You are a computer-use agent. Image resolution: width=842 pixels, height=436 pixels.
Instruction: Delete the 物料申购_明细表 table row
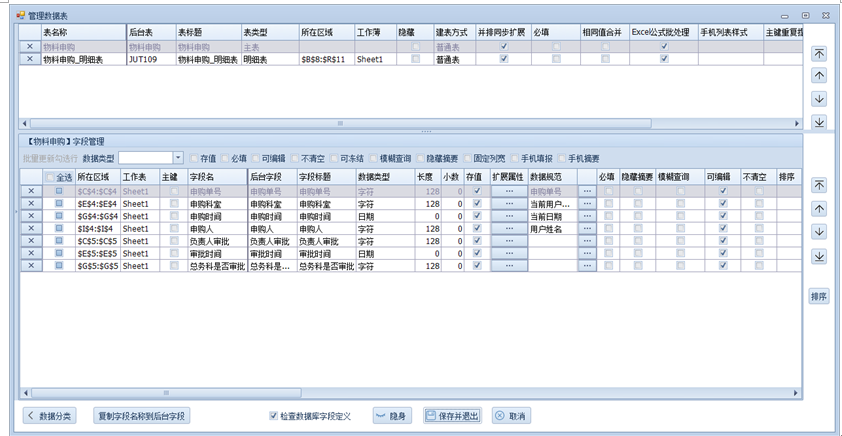29,60
